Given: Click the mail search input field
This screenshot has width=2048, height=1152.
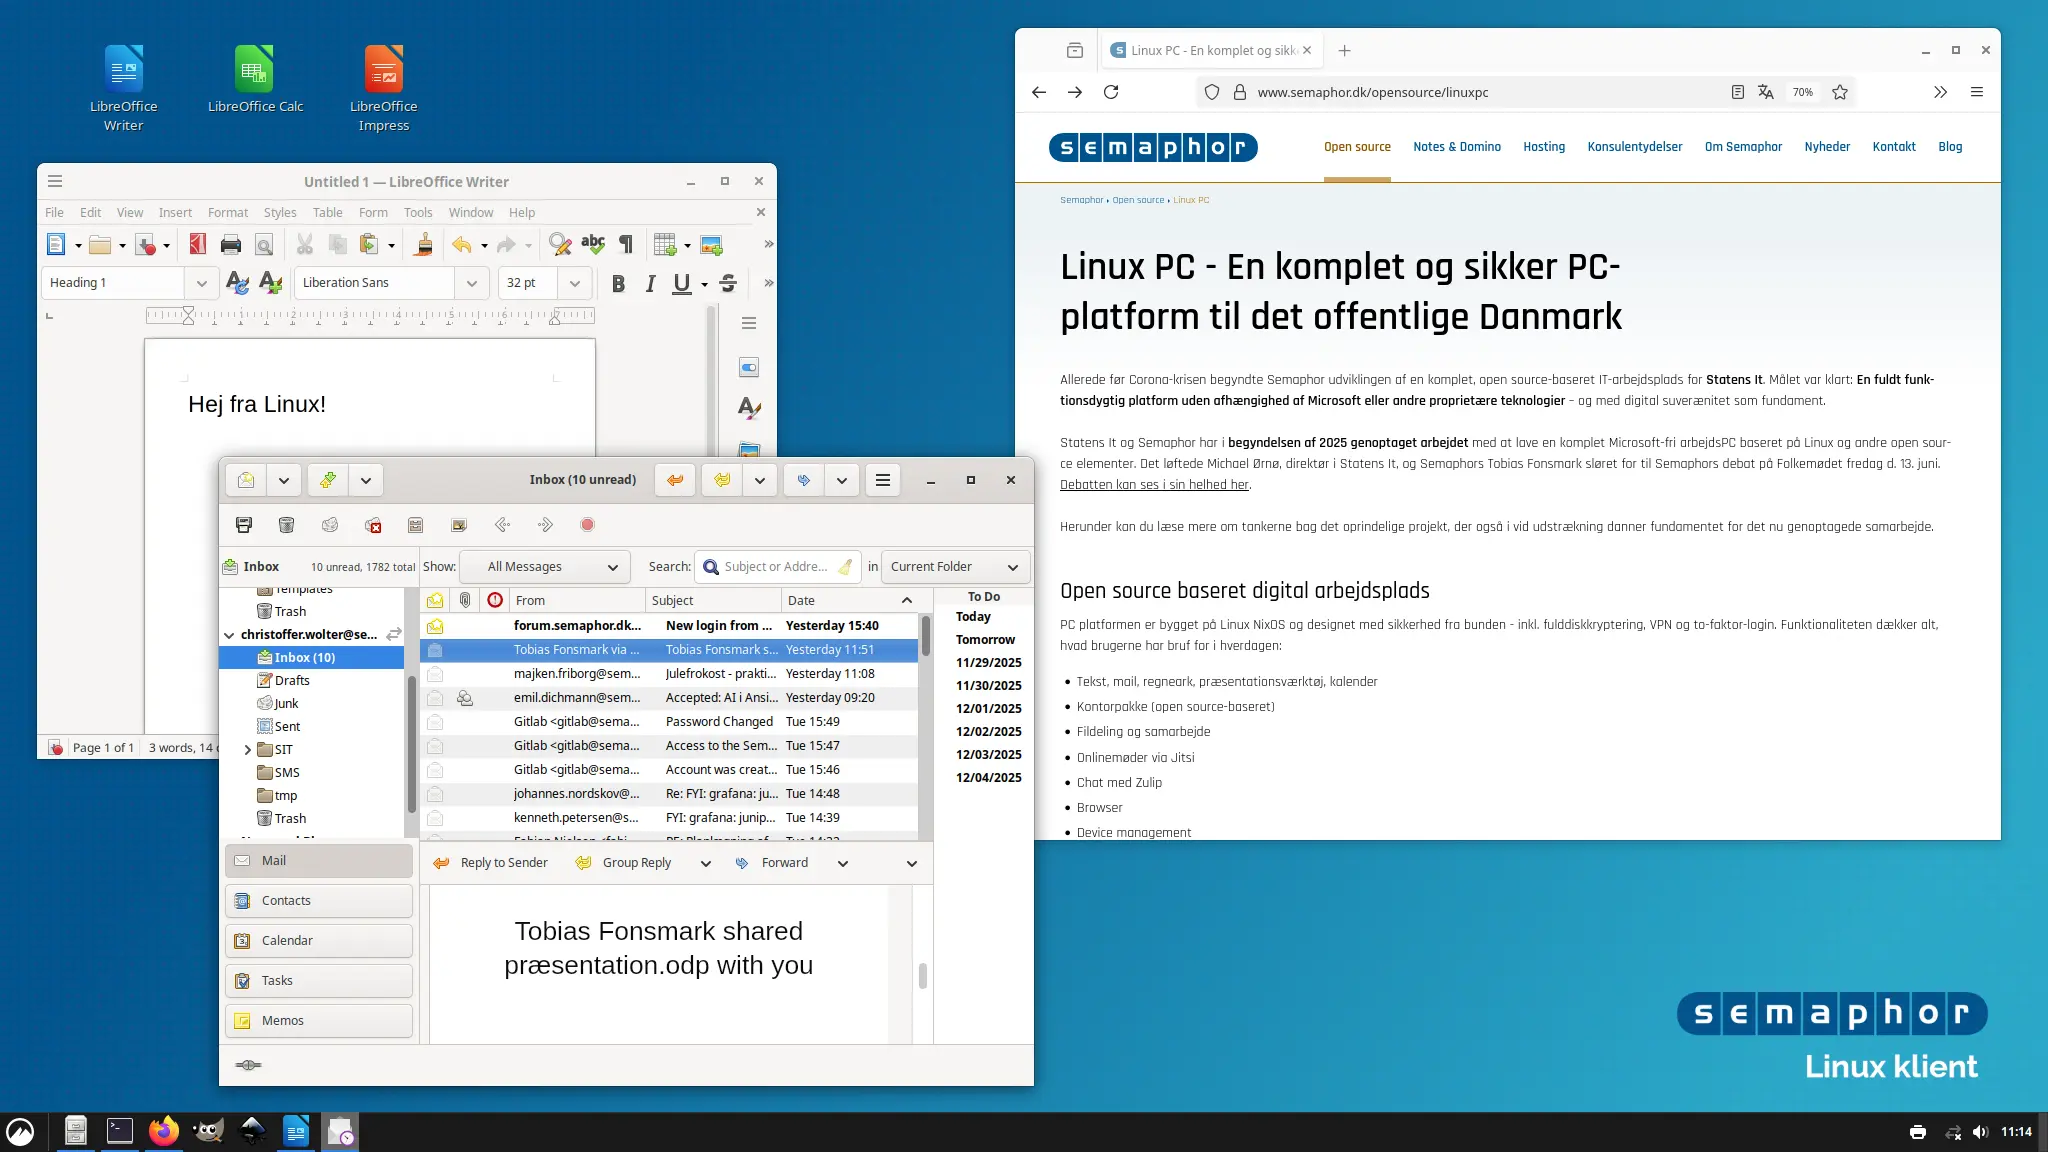Looking at the screenshot, I should (776, 567).
